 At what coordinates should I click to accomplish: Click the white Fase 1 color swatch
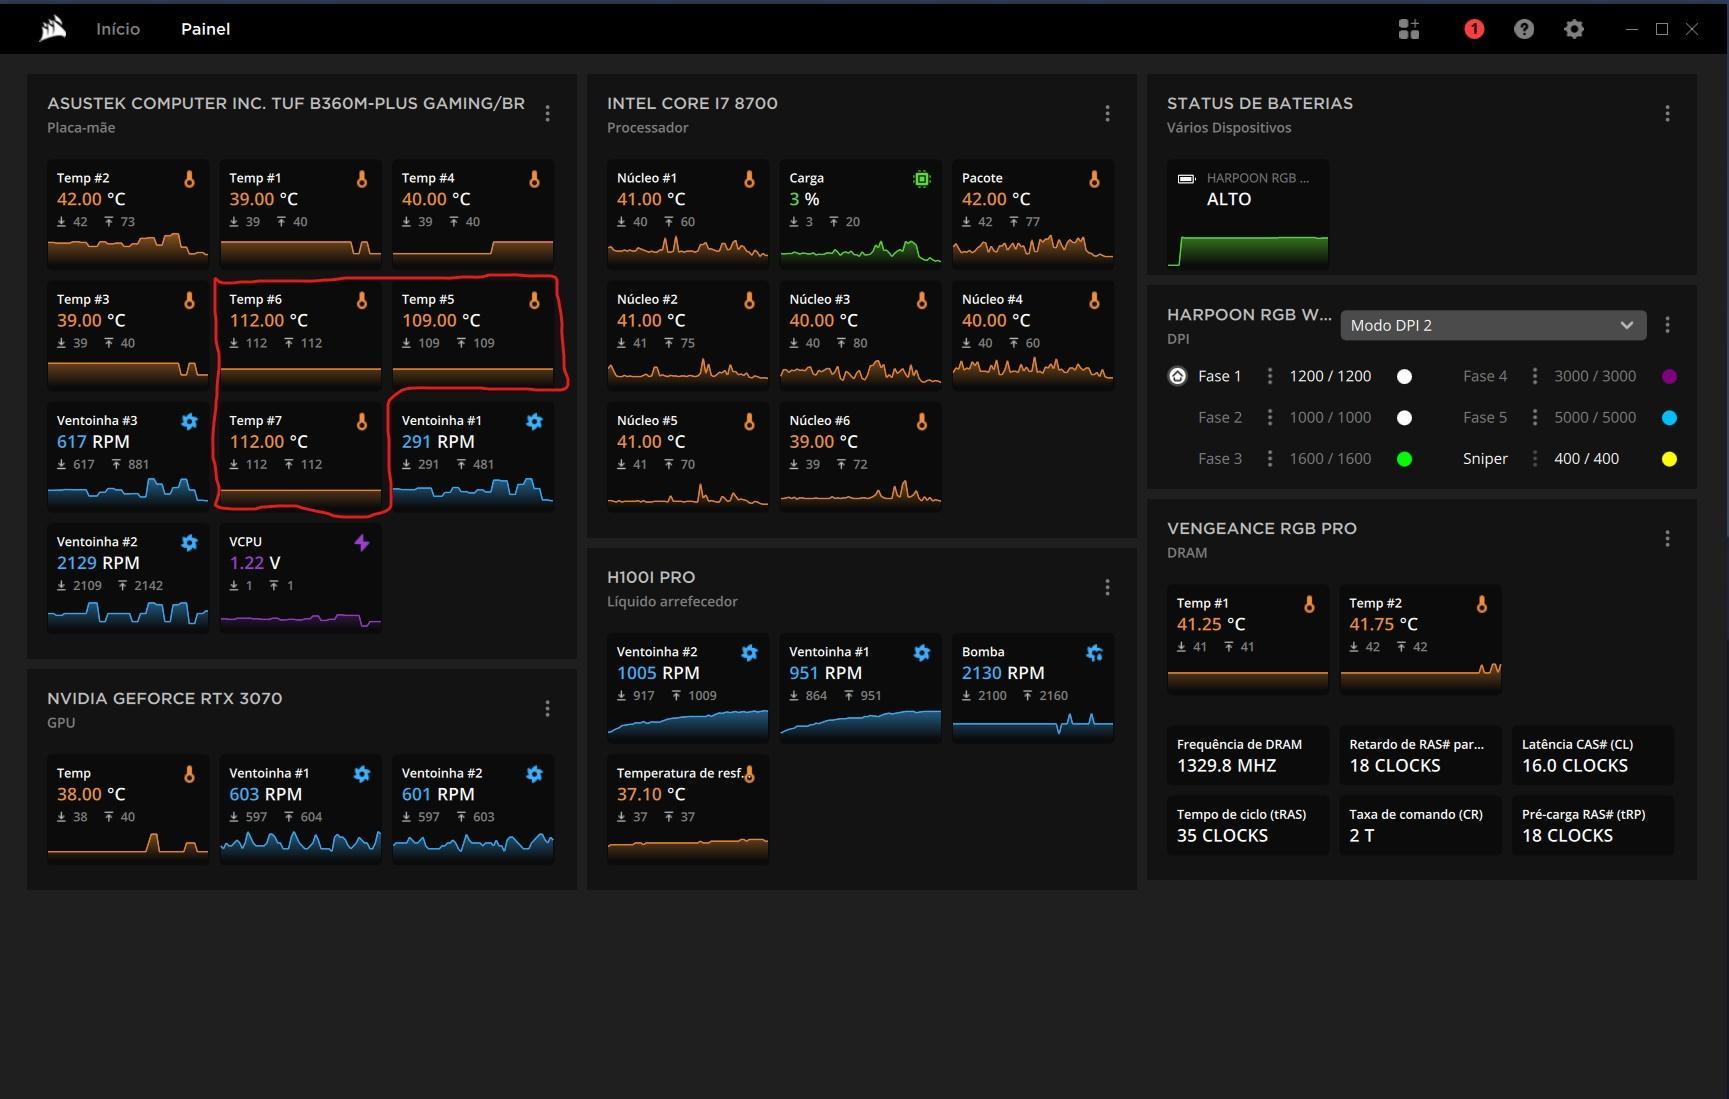point(1404,377)
